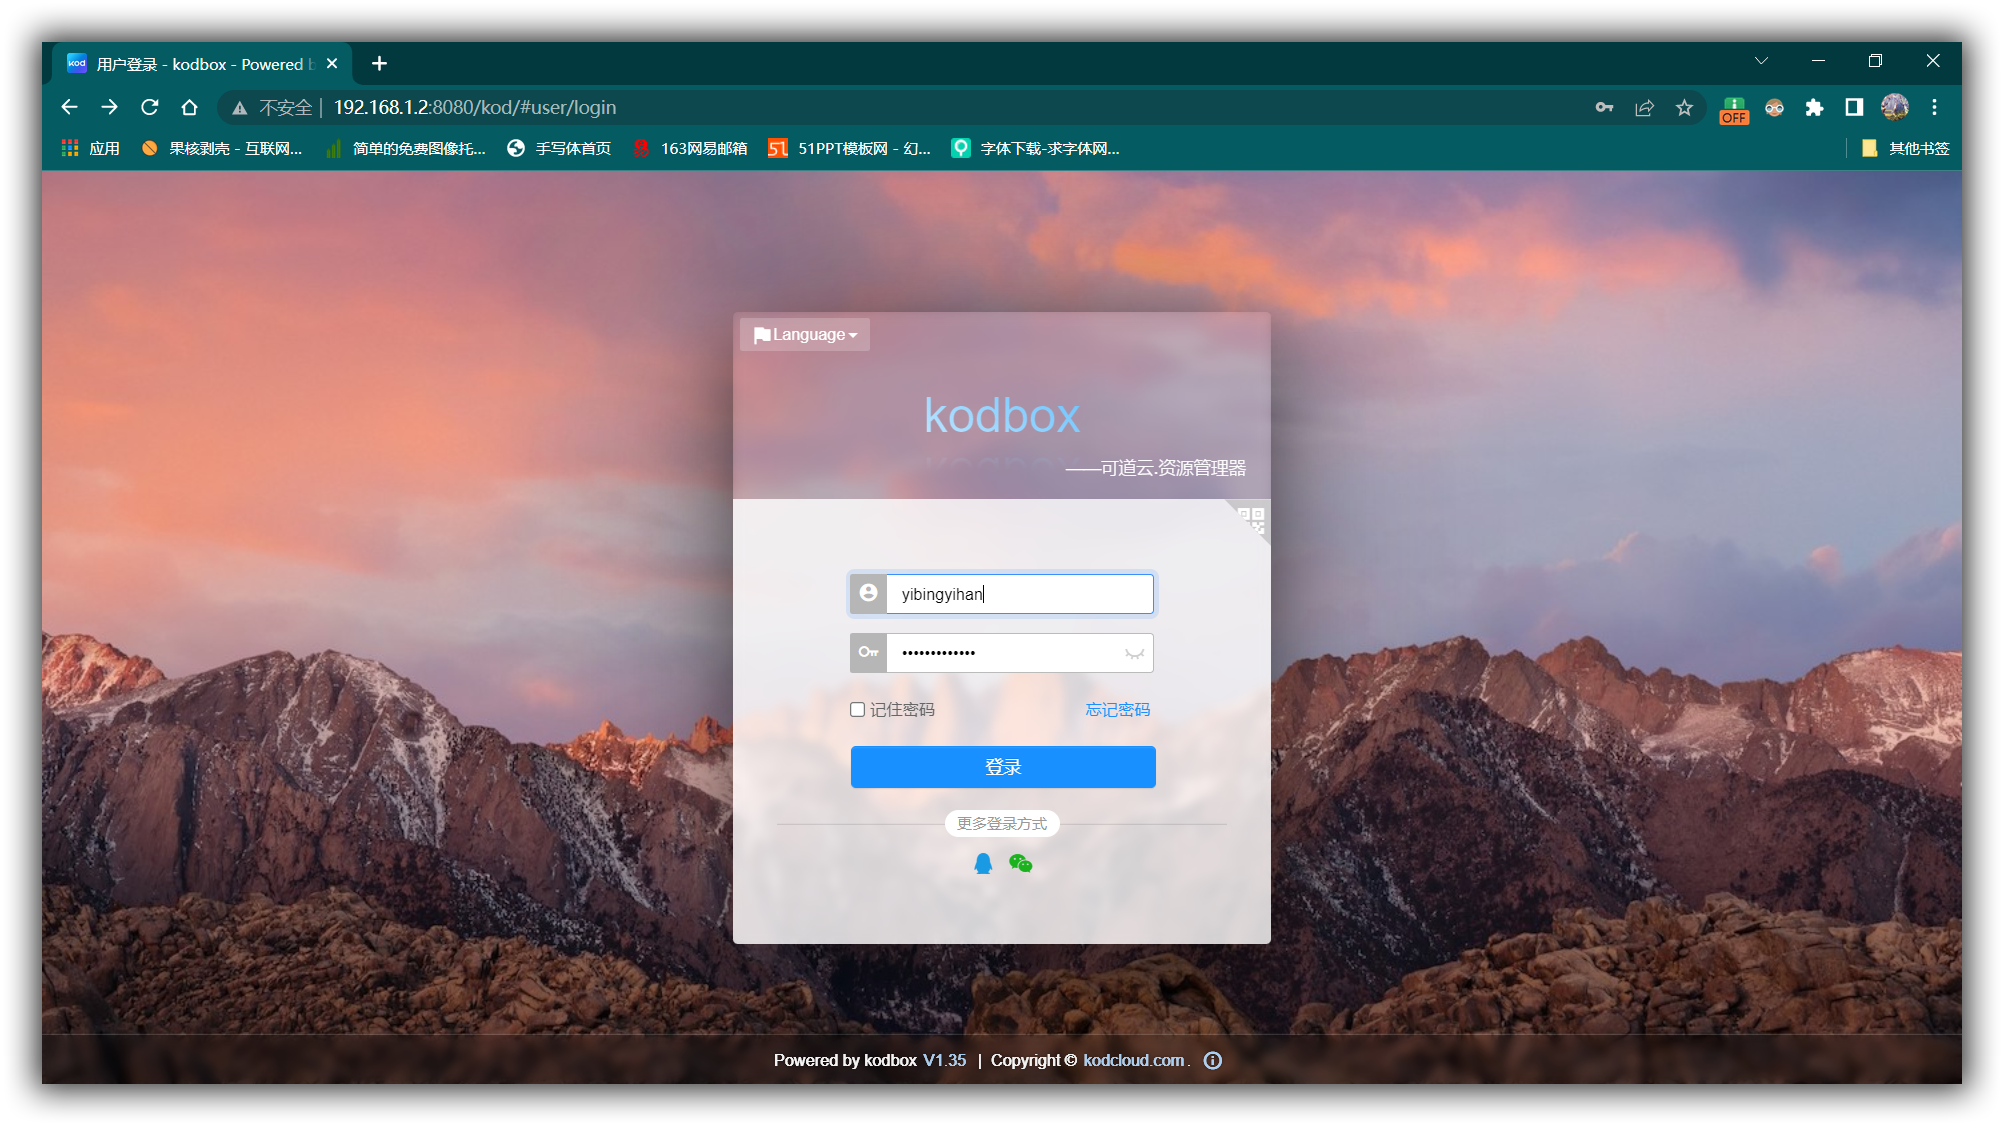Image resolution: width=2004 pixels, height=1126 pixels.
Task: Click the key icon beside password field
Action: point(868,653)
